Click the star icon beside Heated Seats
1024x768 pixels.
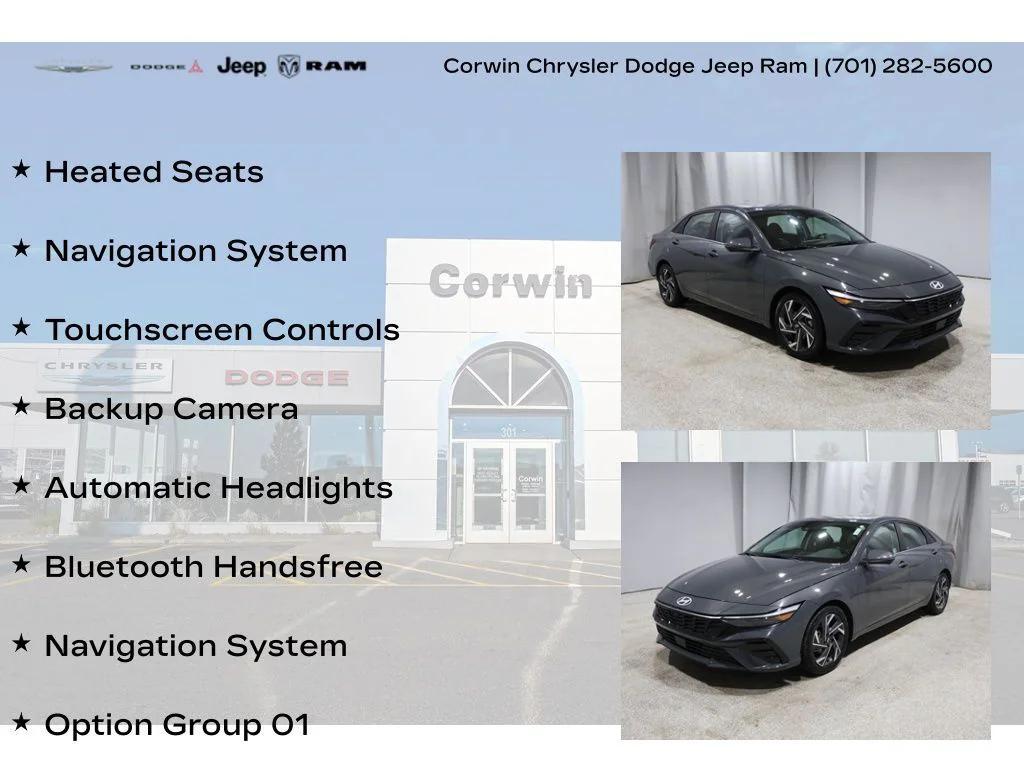pyautogui.click(x=21, y=170)
